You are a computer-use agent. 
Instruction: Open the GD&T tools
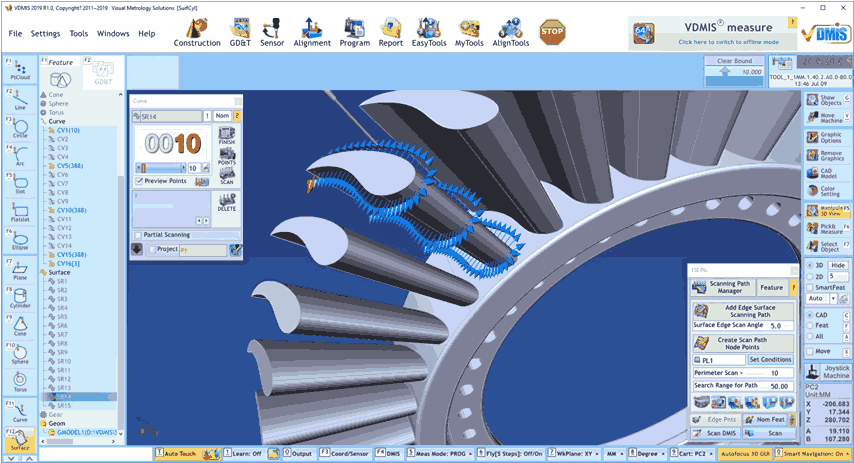click(240, 33)
